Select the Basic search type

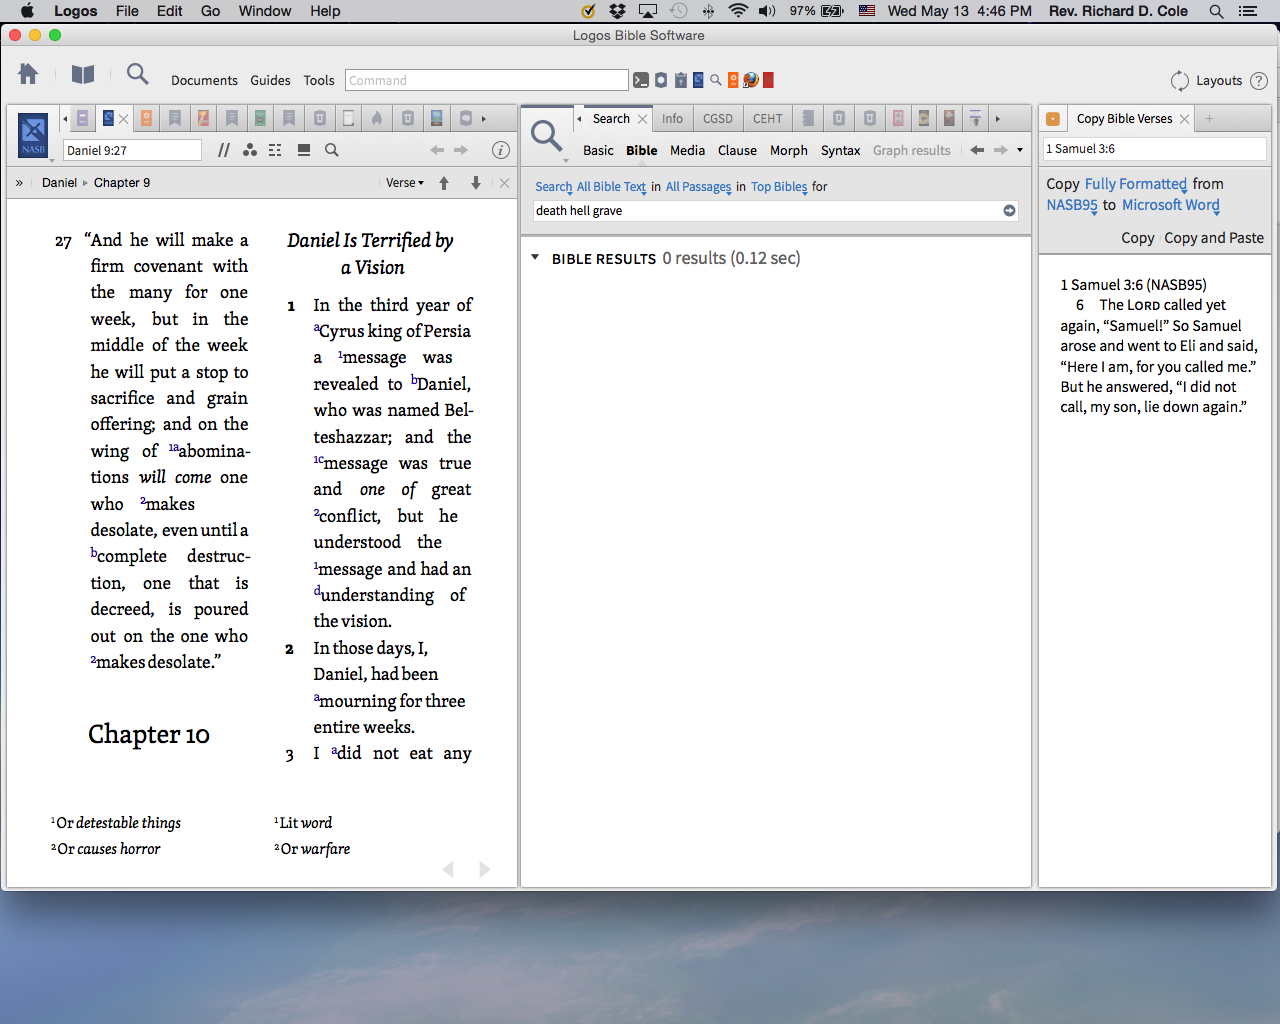tap(599, 150)
